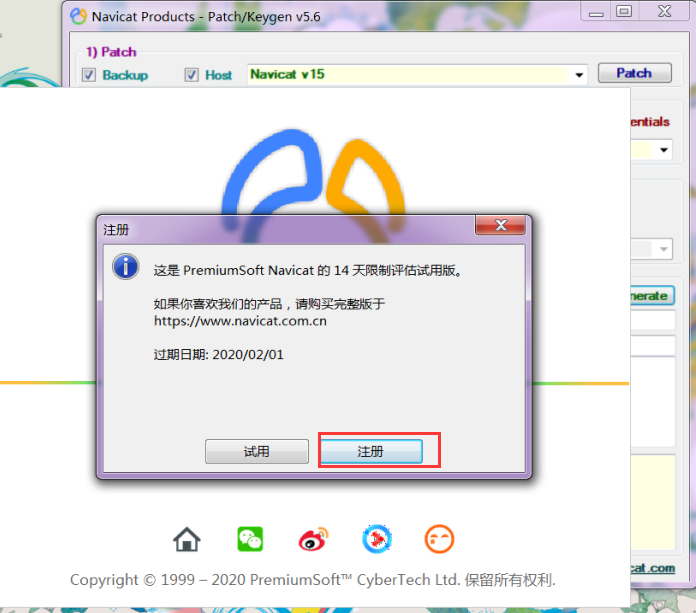
Task: Click the '1) Patch' section label
Action: point(111,52)
